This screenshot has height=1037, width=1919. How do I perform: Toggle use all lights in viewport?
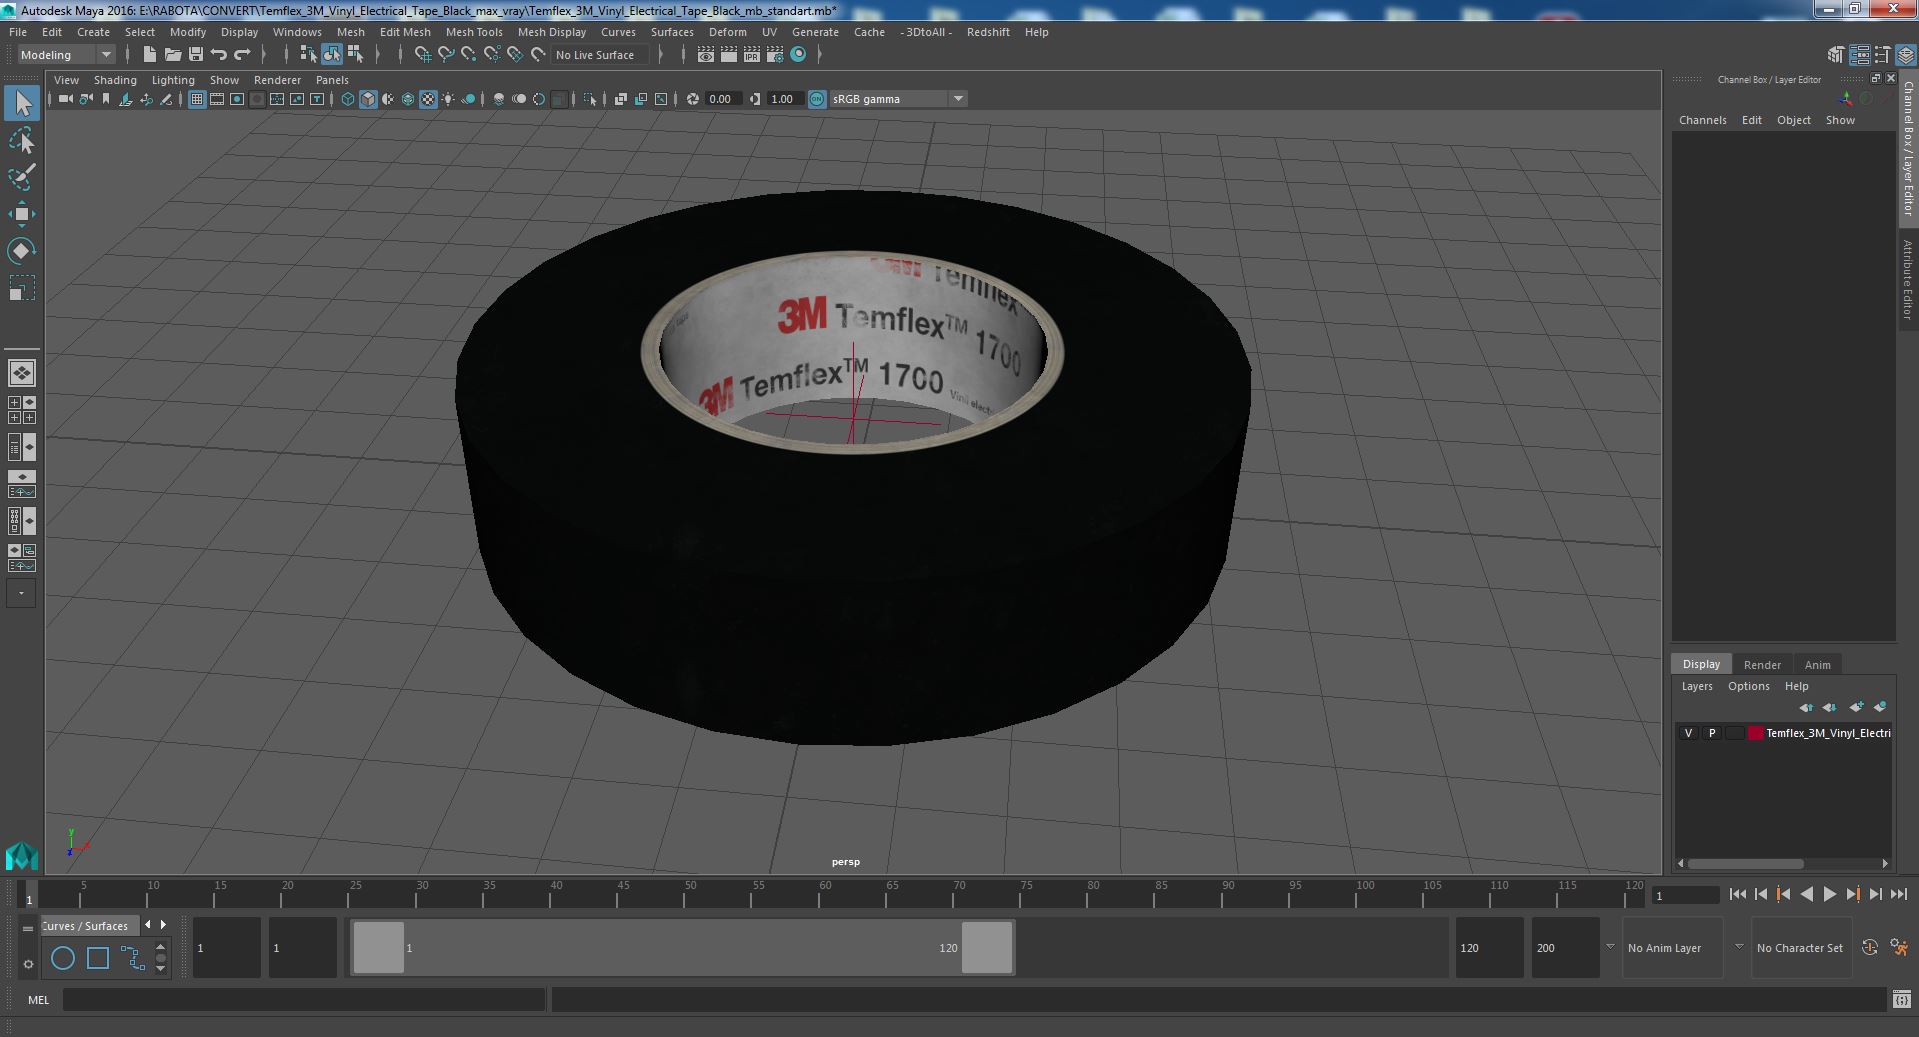tap(448, 99)
